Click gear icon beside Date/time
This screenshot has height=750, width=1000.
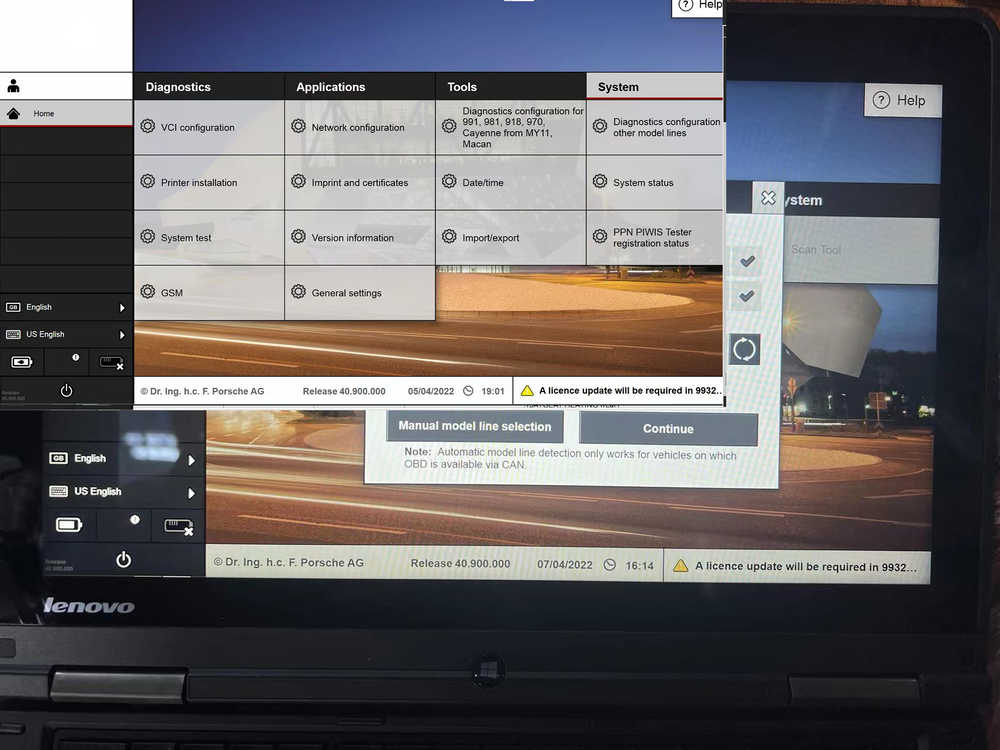[x=449, y=181]
